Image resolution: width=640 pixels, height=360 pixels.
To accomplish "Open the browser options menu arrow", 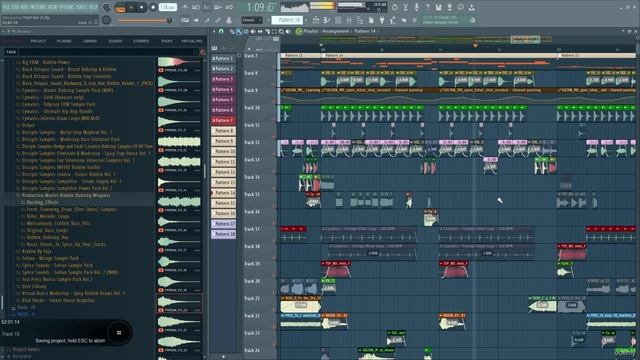I will tap(4, 31).
